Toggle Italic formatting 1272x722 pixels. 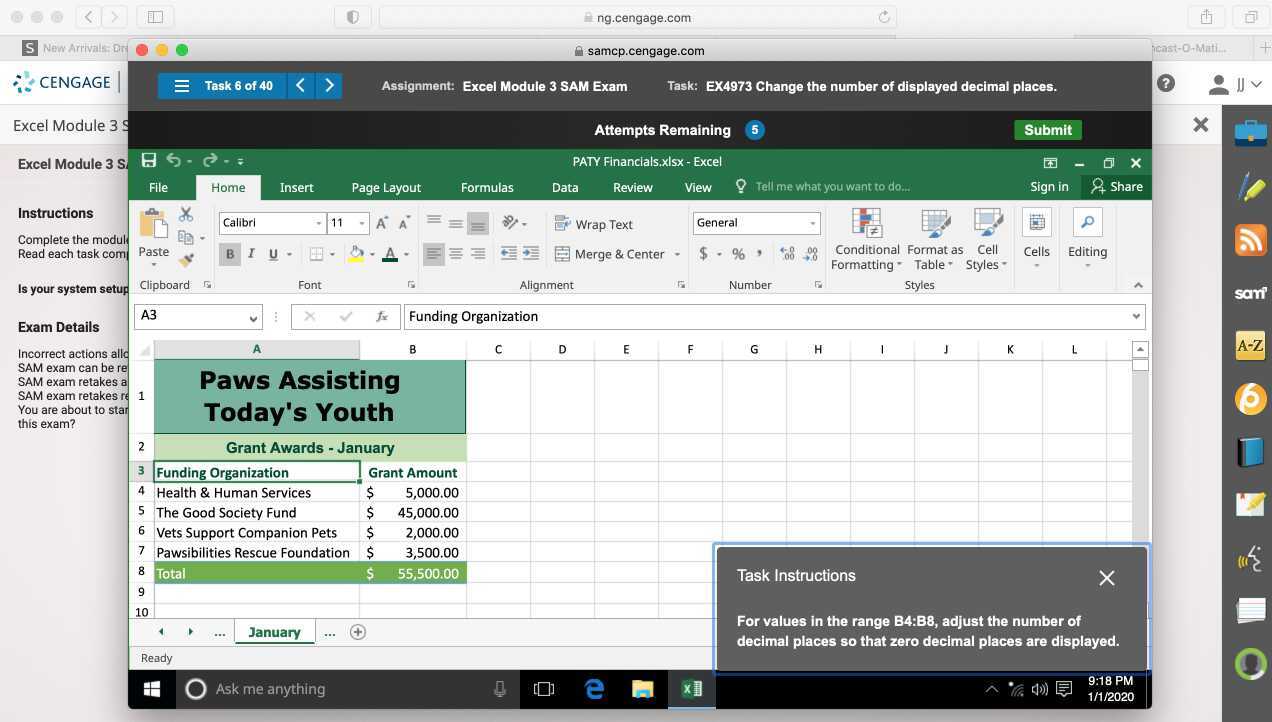[251, 254]
